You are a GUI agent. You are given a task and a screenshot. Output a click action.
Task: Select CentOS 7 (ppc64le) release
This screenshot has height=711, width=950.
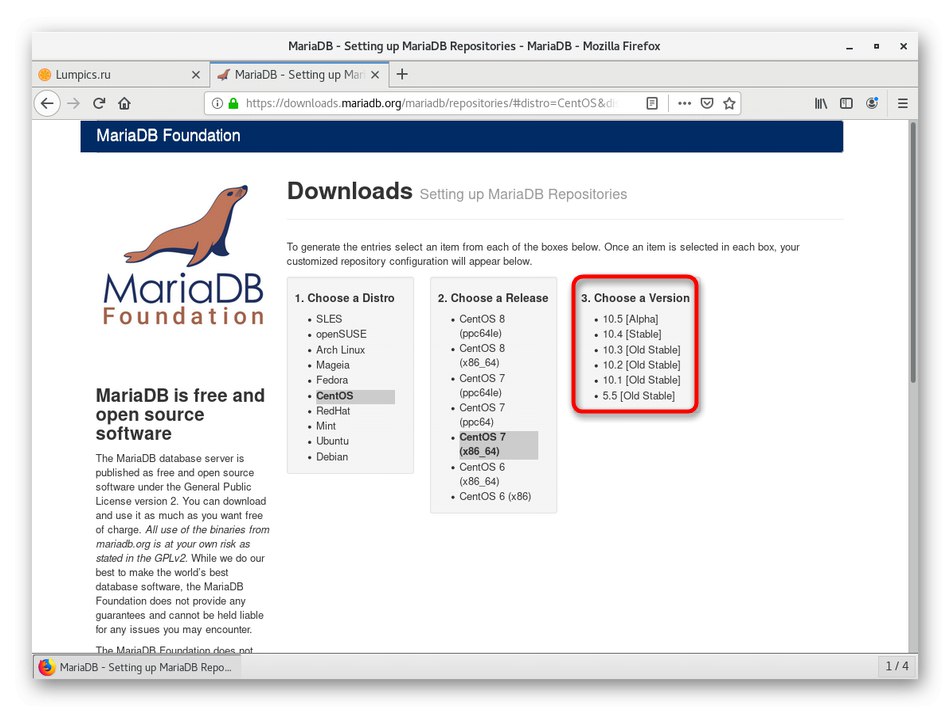pyautogui.click(x=482, y=386)
